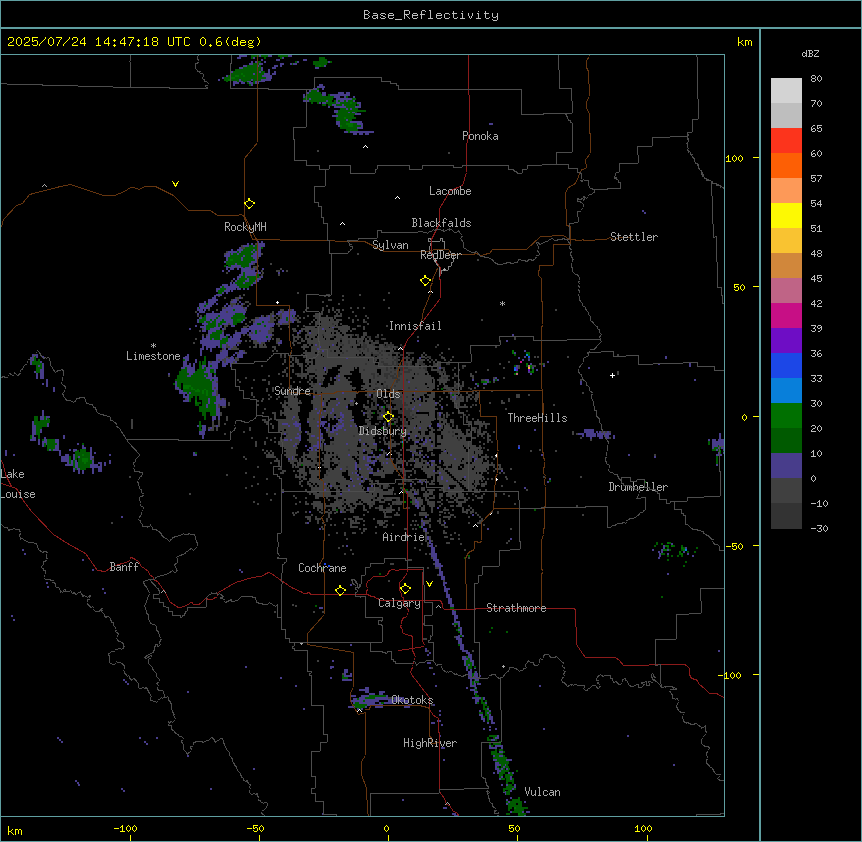Pick the violet purple swatch in the dBZ legend
This screenshot has height=842, width=862.
point(786,340)
